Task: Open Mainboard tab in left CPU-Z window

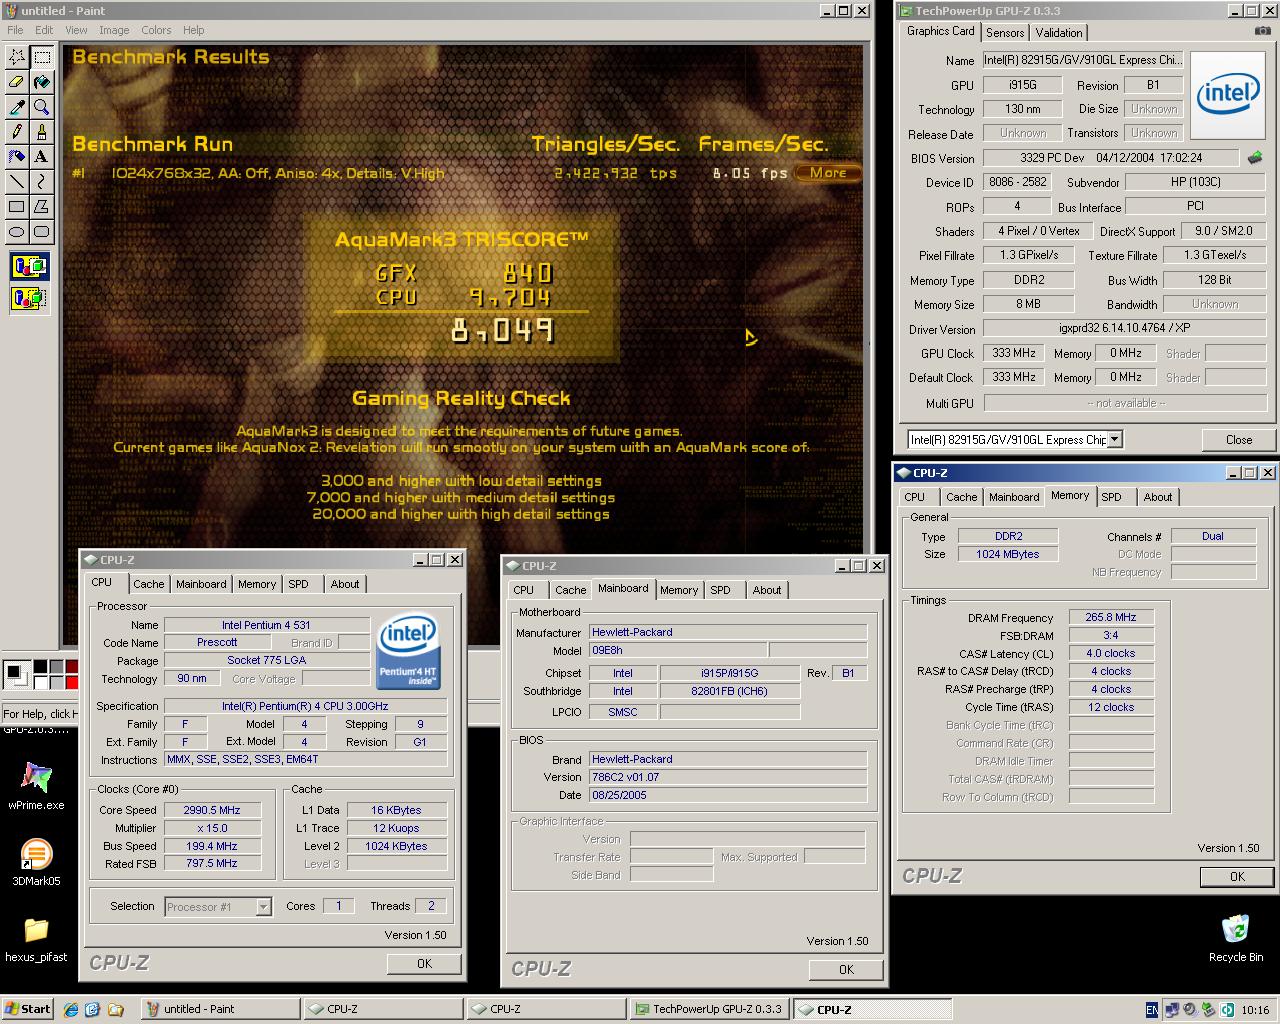Action: [x=201, y=584]
